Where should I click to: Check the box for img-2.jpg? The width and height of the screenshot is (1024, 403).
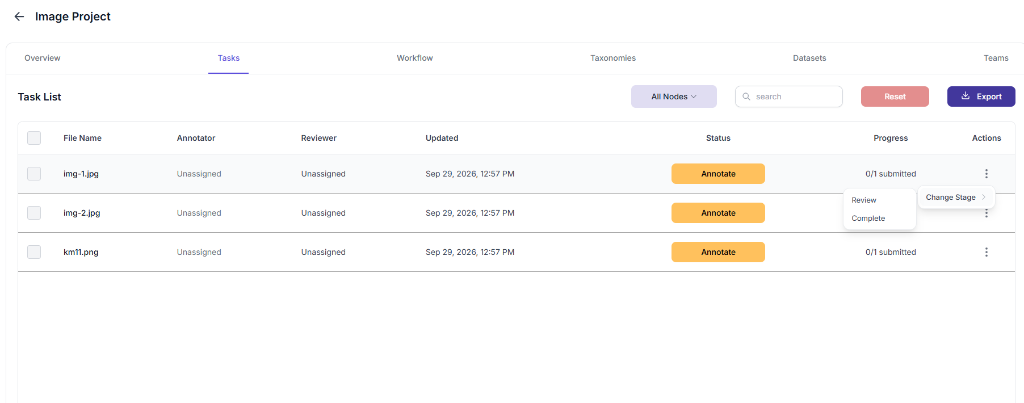(34, 213)
